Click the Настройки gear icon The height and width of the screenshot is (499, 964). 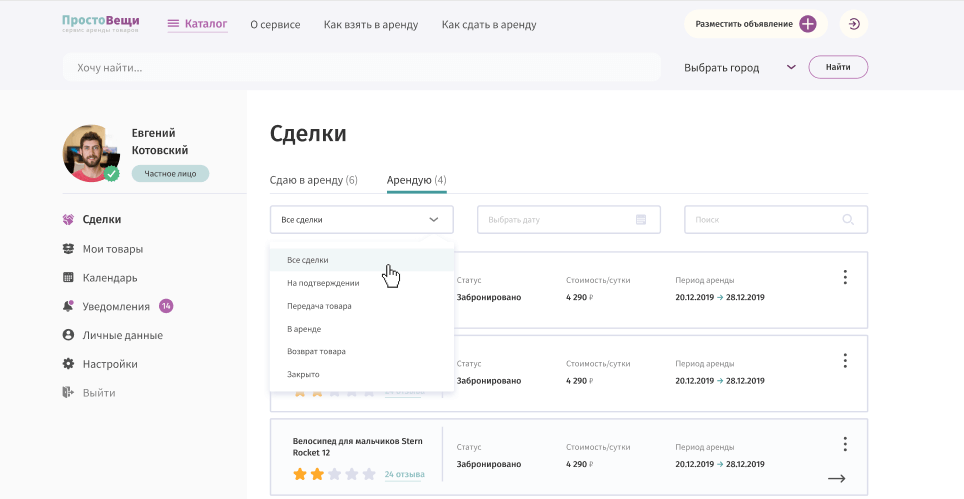point(68,364)
